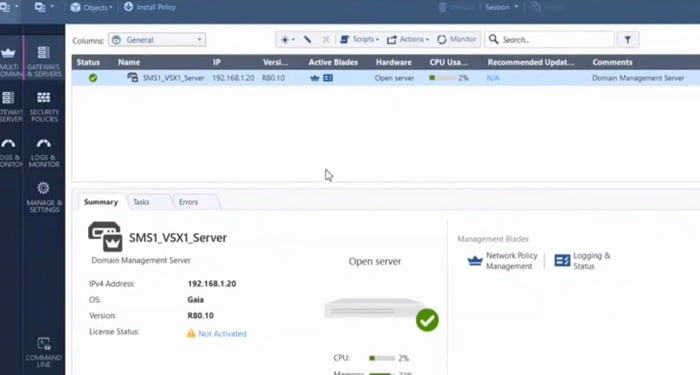Sort by the Status column header

(x=88, y=62)
